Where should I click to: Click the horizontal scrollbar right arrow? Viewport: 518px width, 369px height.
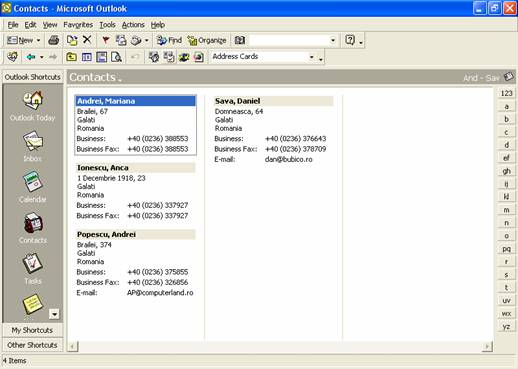(x=487, y=347)
